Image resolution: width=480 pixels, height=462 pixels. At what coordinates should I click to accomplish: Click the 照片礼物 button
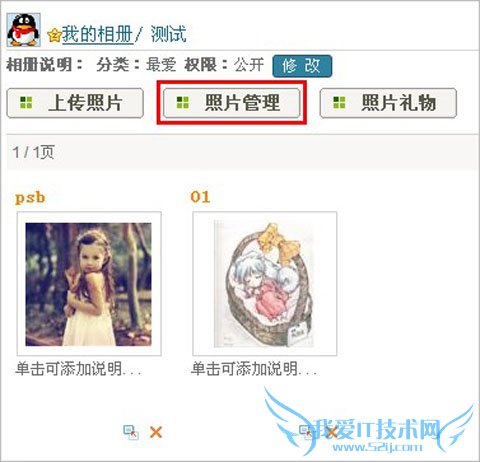point(388,103)
